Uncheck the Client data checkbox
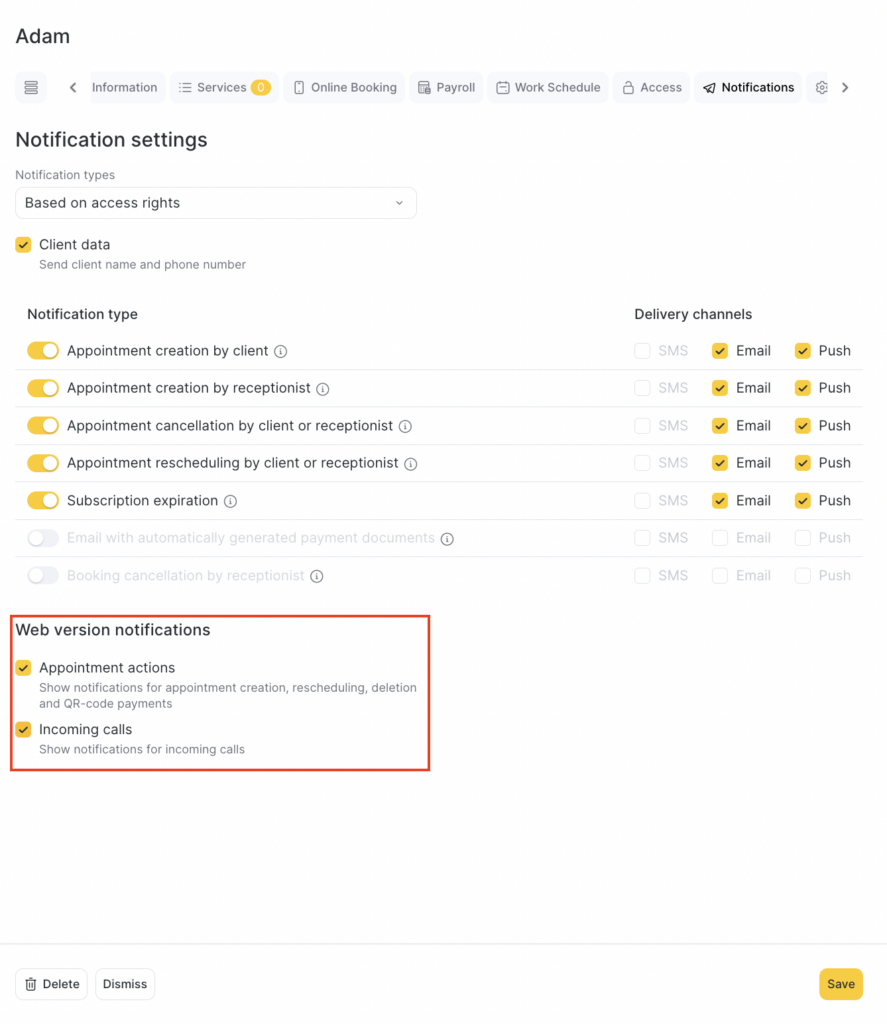The image size is (887, 1024). pos(23,245)
